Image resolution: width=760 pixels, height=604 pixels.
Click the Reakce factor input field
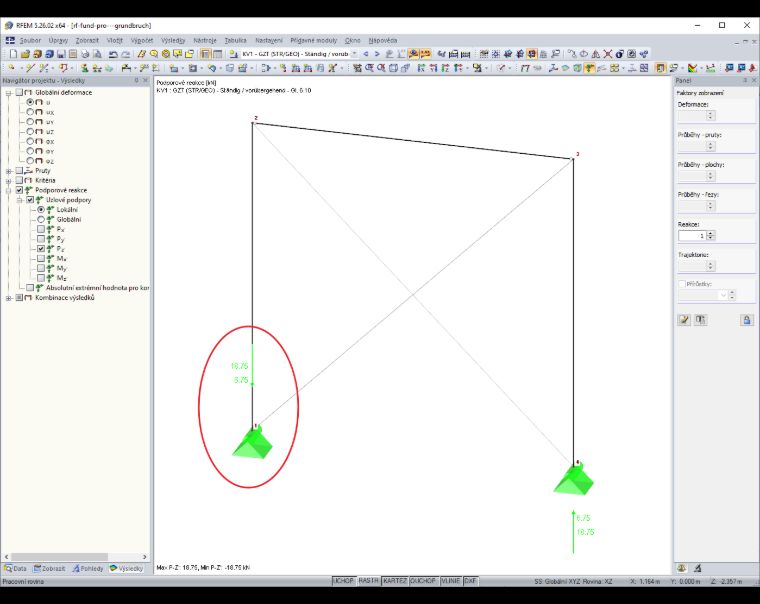tap(692, 236)
